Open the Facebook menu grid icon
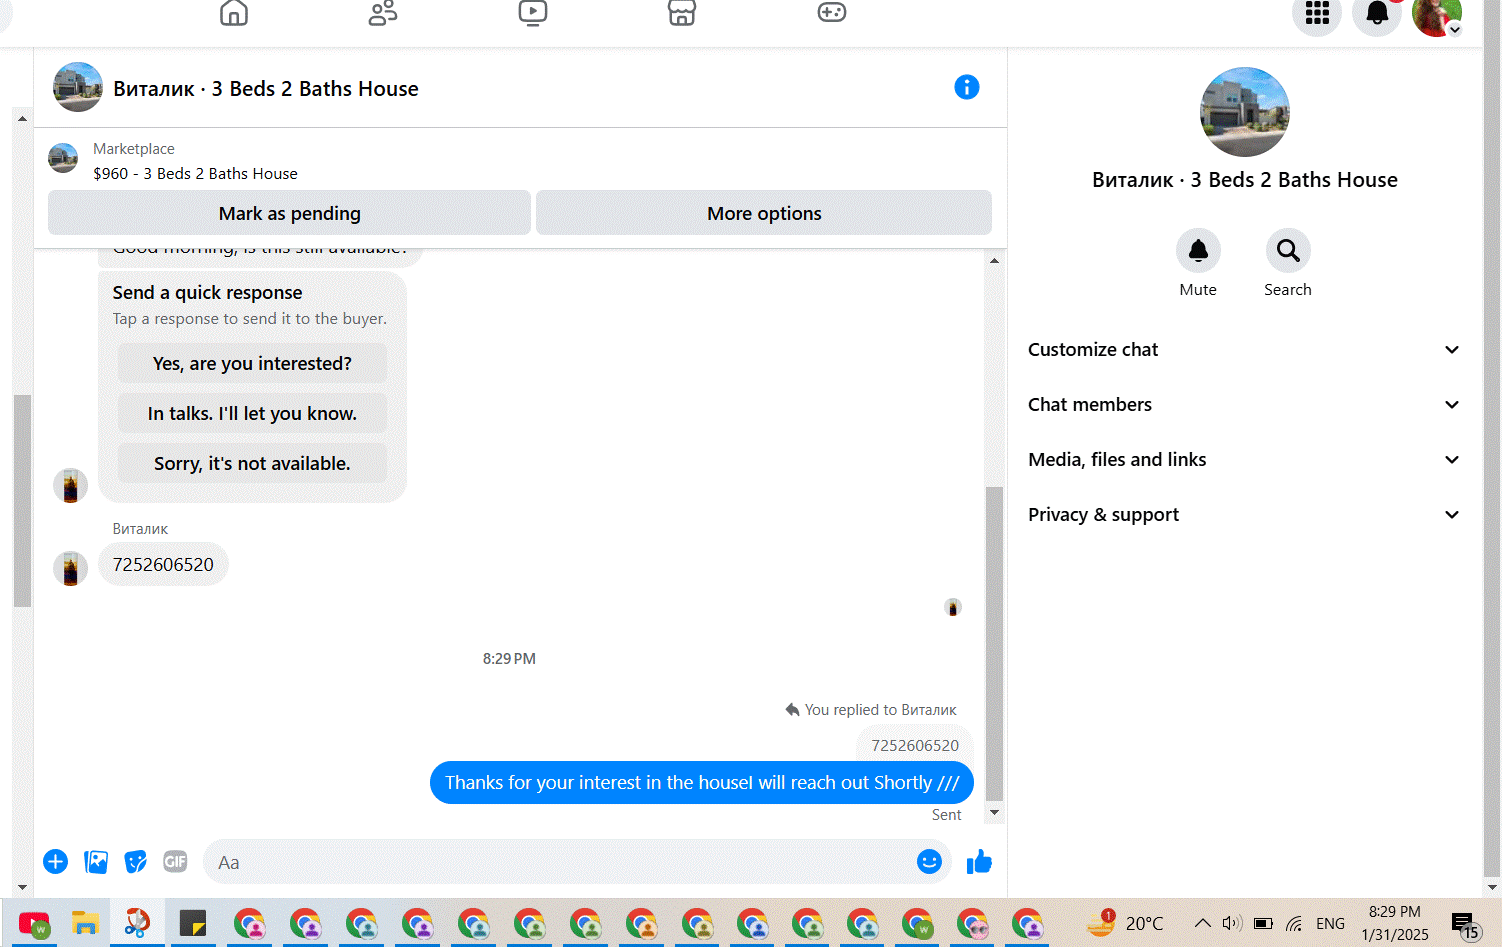The height and width of the screenshot is (947, 1502). (1317, 14)
